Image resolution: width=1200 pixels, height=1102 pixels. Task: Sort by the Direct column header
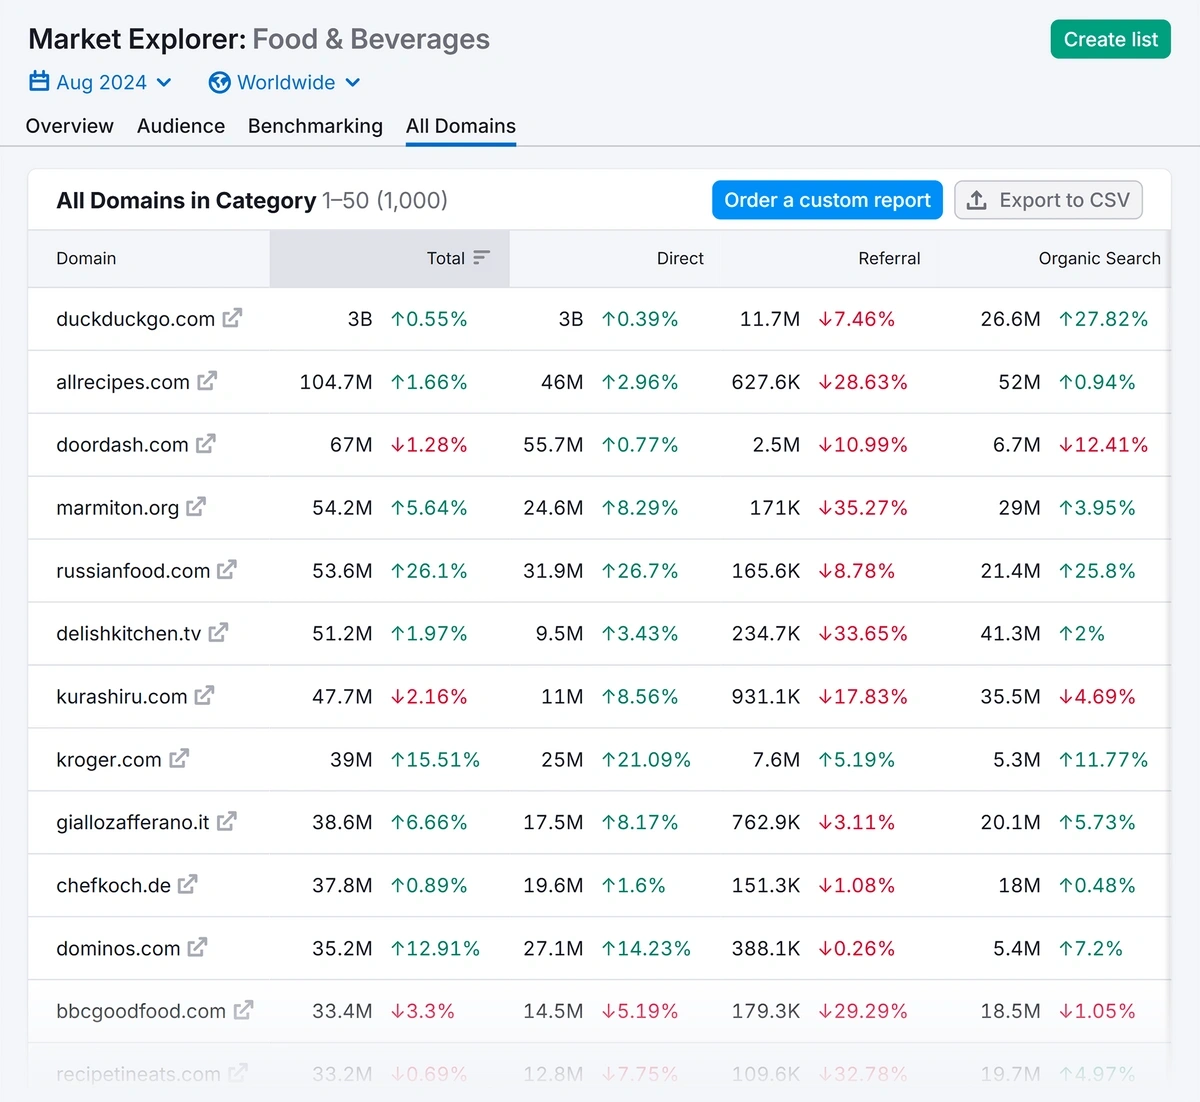point(680,258)
